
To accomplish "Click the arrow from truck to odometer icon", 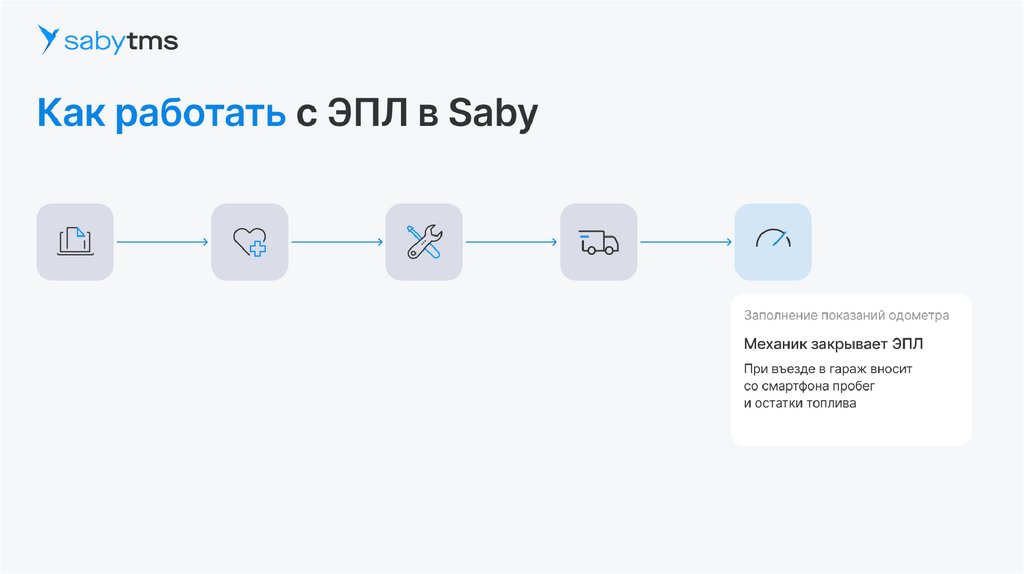I will click(686, 241).
